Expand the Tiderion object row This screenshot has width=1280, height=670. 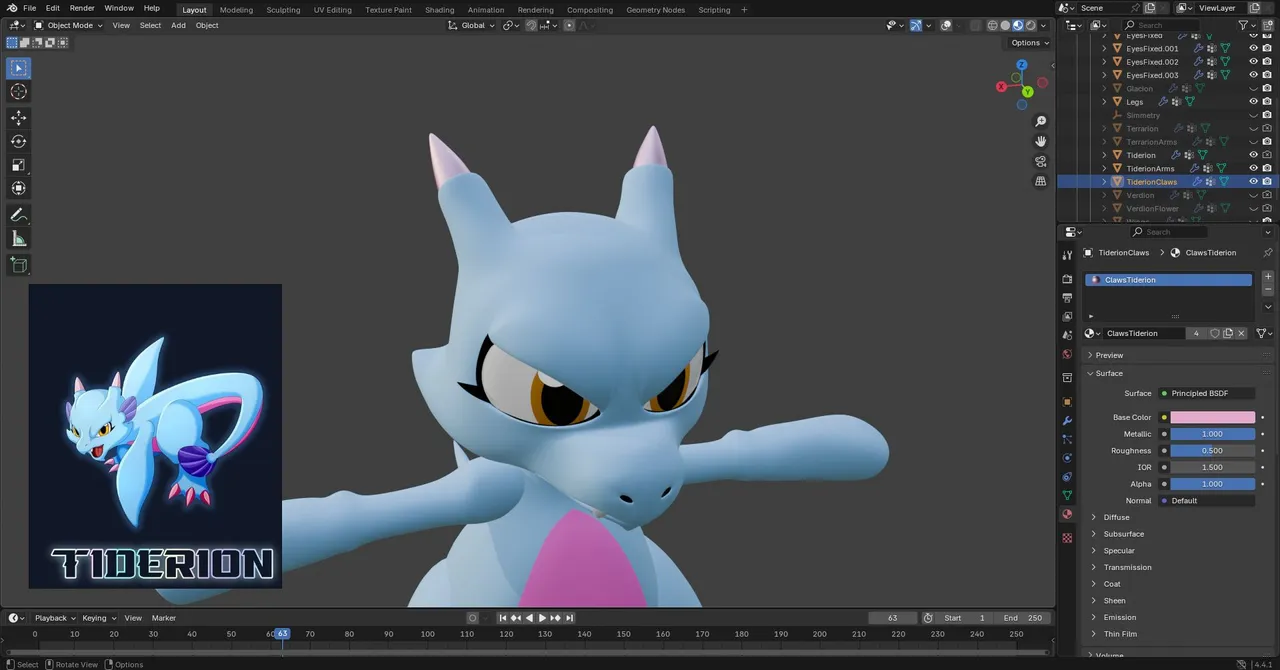1105,155
